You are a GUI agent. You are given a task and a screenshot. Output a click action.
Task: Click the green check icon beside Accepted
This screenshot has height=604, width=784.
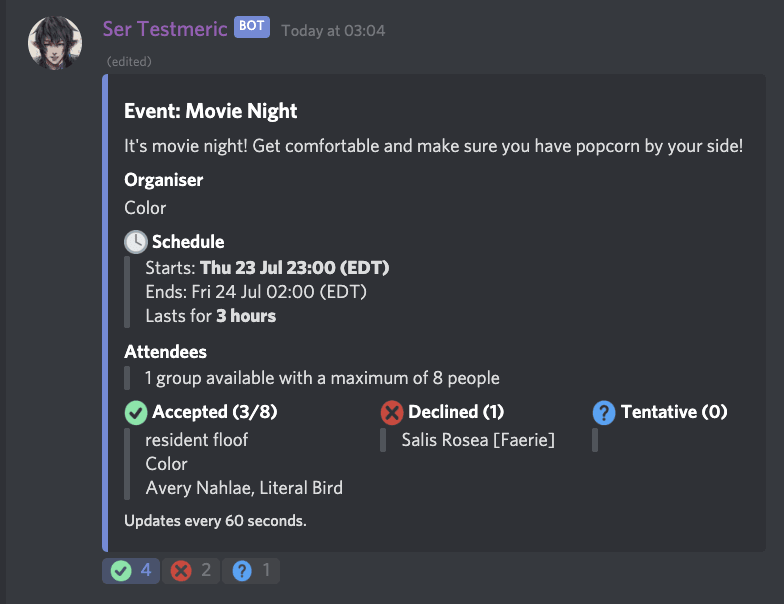(135, 412)
